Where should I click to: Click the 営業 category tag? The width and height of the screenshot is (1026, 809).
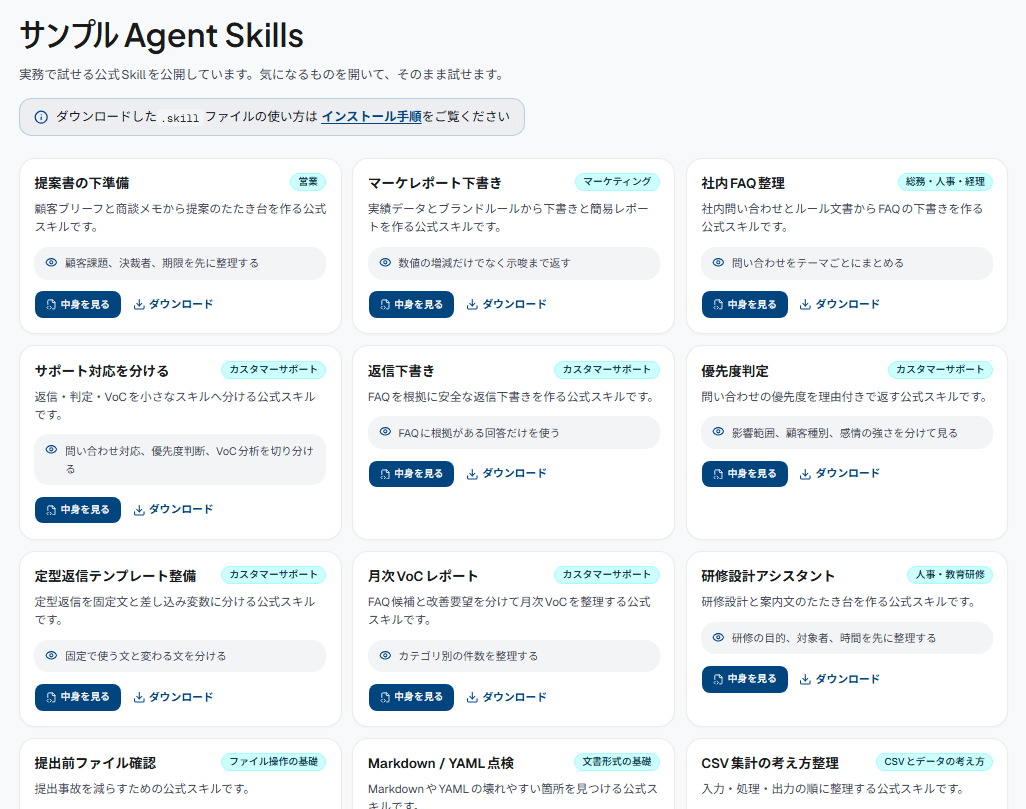point(308,182)
